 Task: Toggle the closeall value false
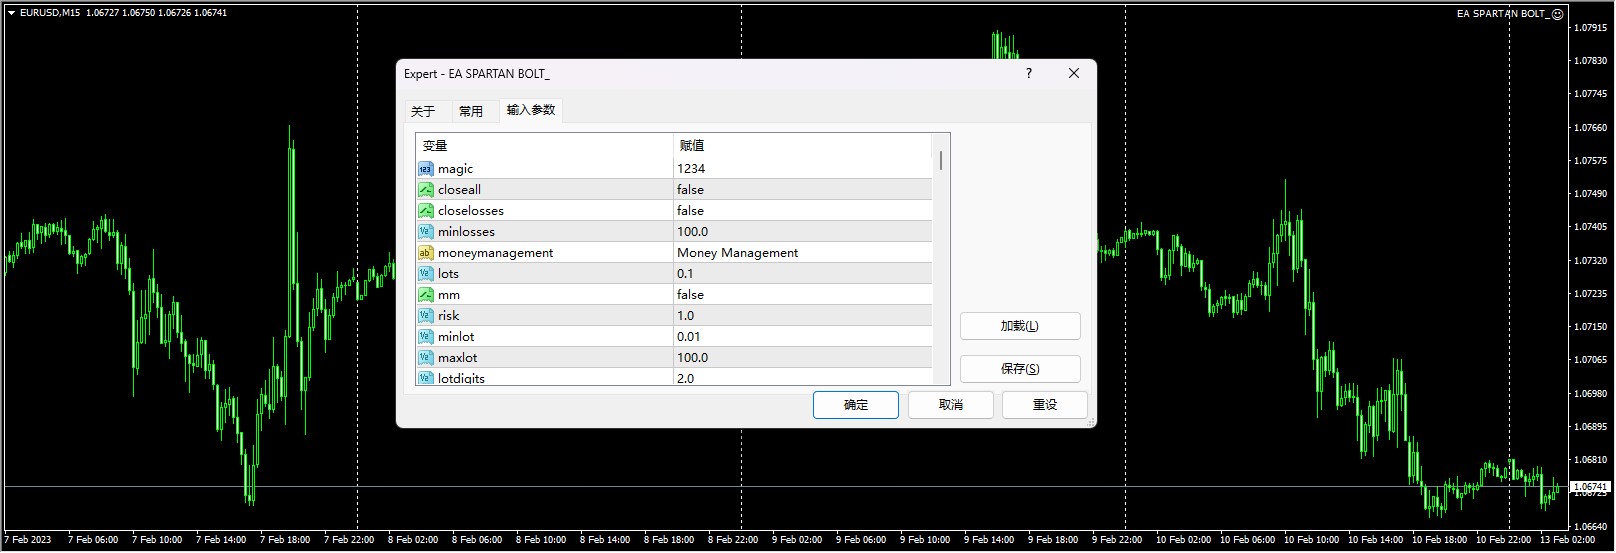[690, 190]
